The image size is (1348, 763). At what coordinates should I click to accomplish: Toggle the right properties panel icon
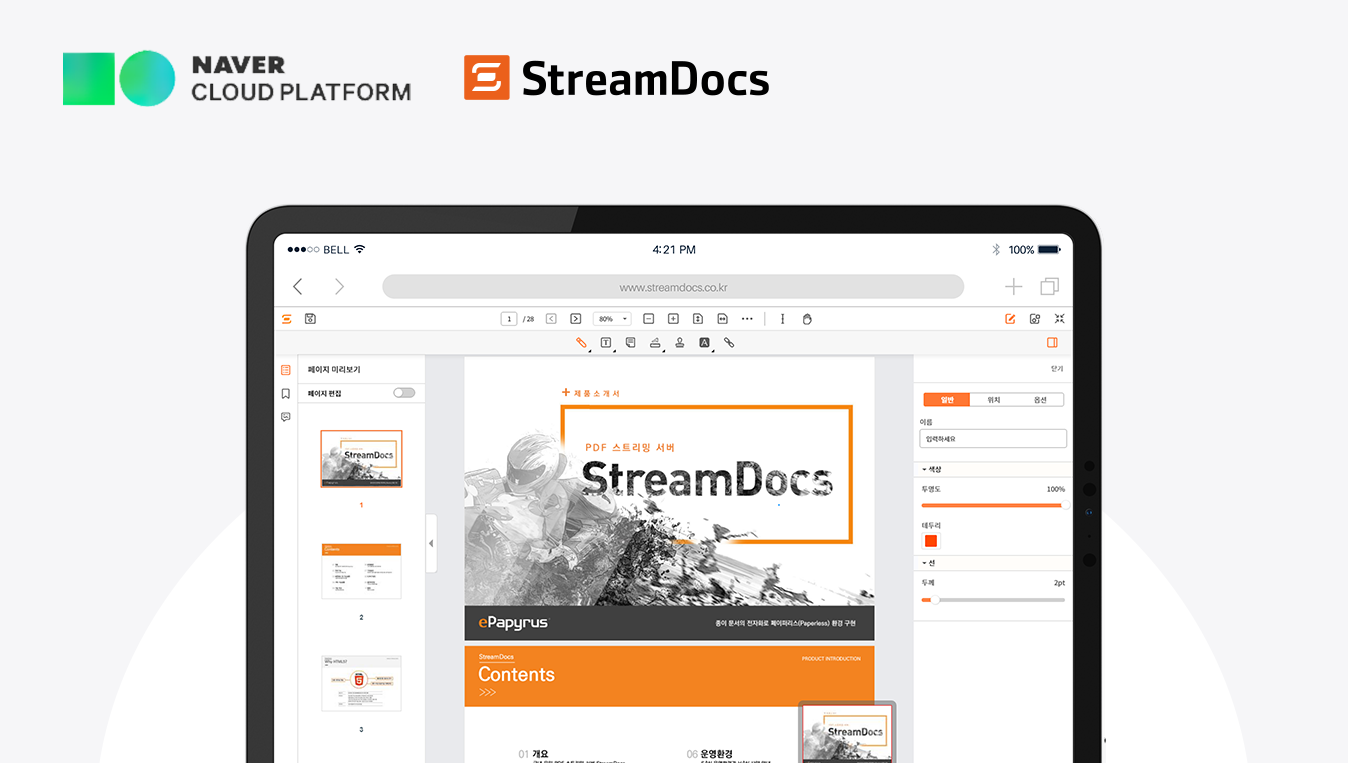(x=1052, y=342)
